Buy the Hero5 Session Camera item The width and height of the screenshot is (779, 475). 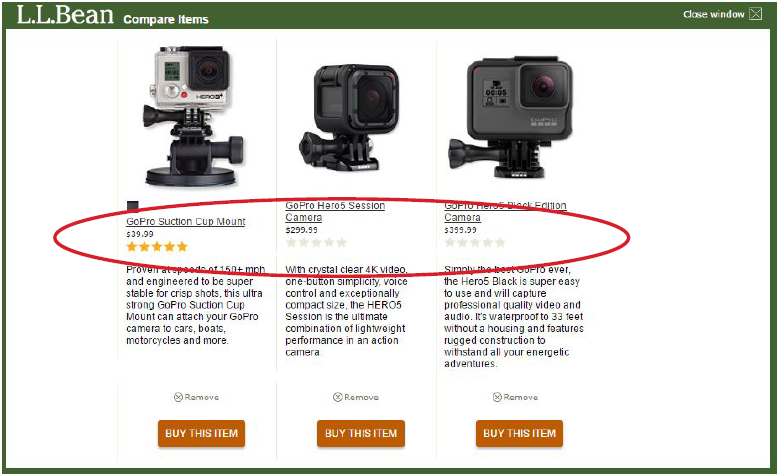361,433
